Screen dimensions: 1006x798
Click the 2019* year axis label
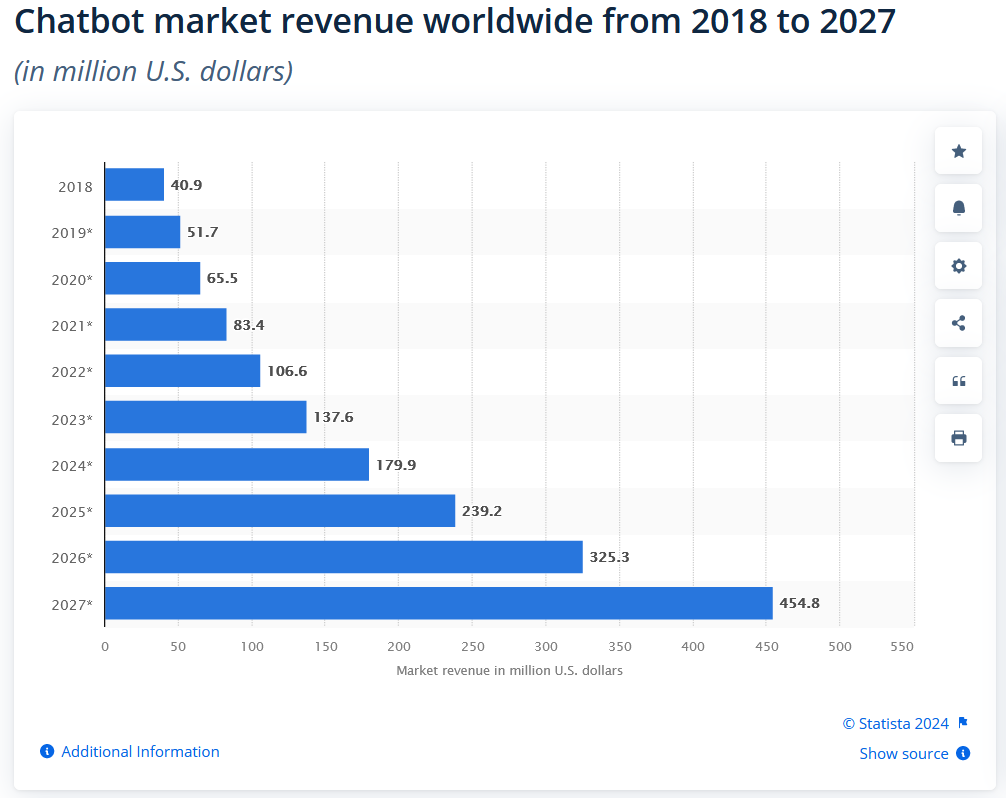[x=72, y=232]
